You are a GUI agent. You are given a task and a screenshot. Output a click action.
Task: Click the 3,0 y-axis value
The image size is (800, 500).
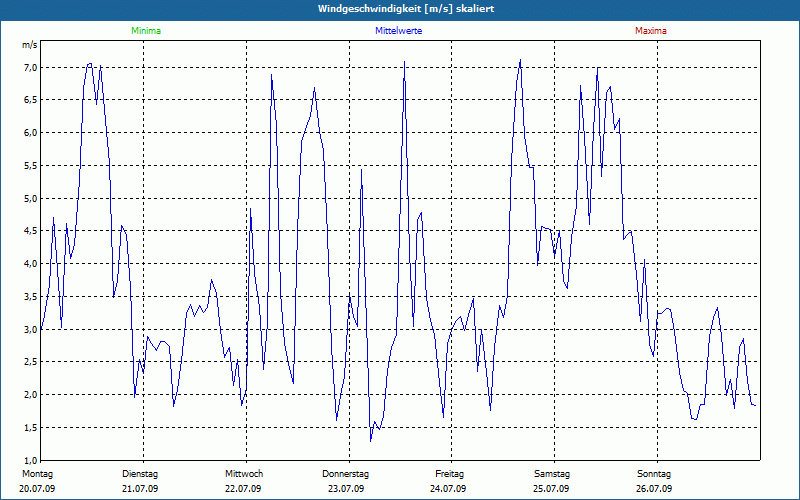point(30,329)
